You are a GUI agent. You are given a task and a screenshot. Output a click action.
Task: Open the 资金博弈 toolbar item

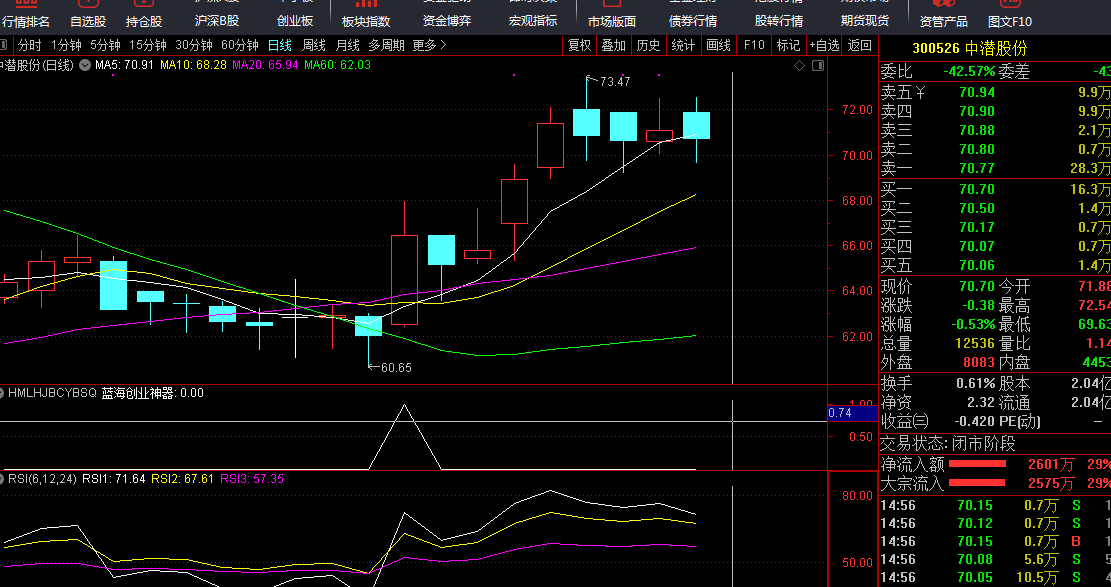point(447,20)
